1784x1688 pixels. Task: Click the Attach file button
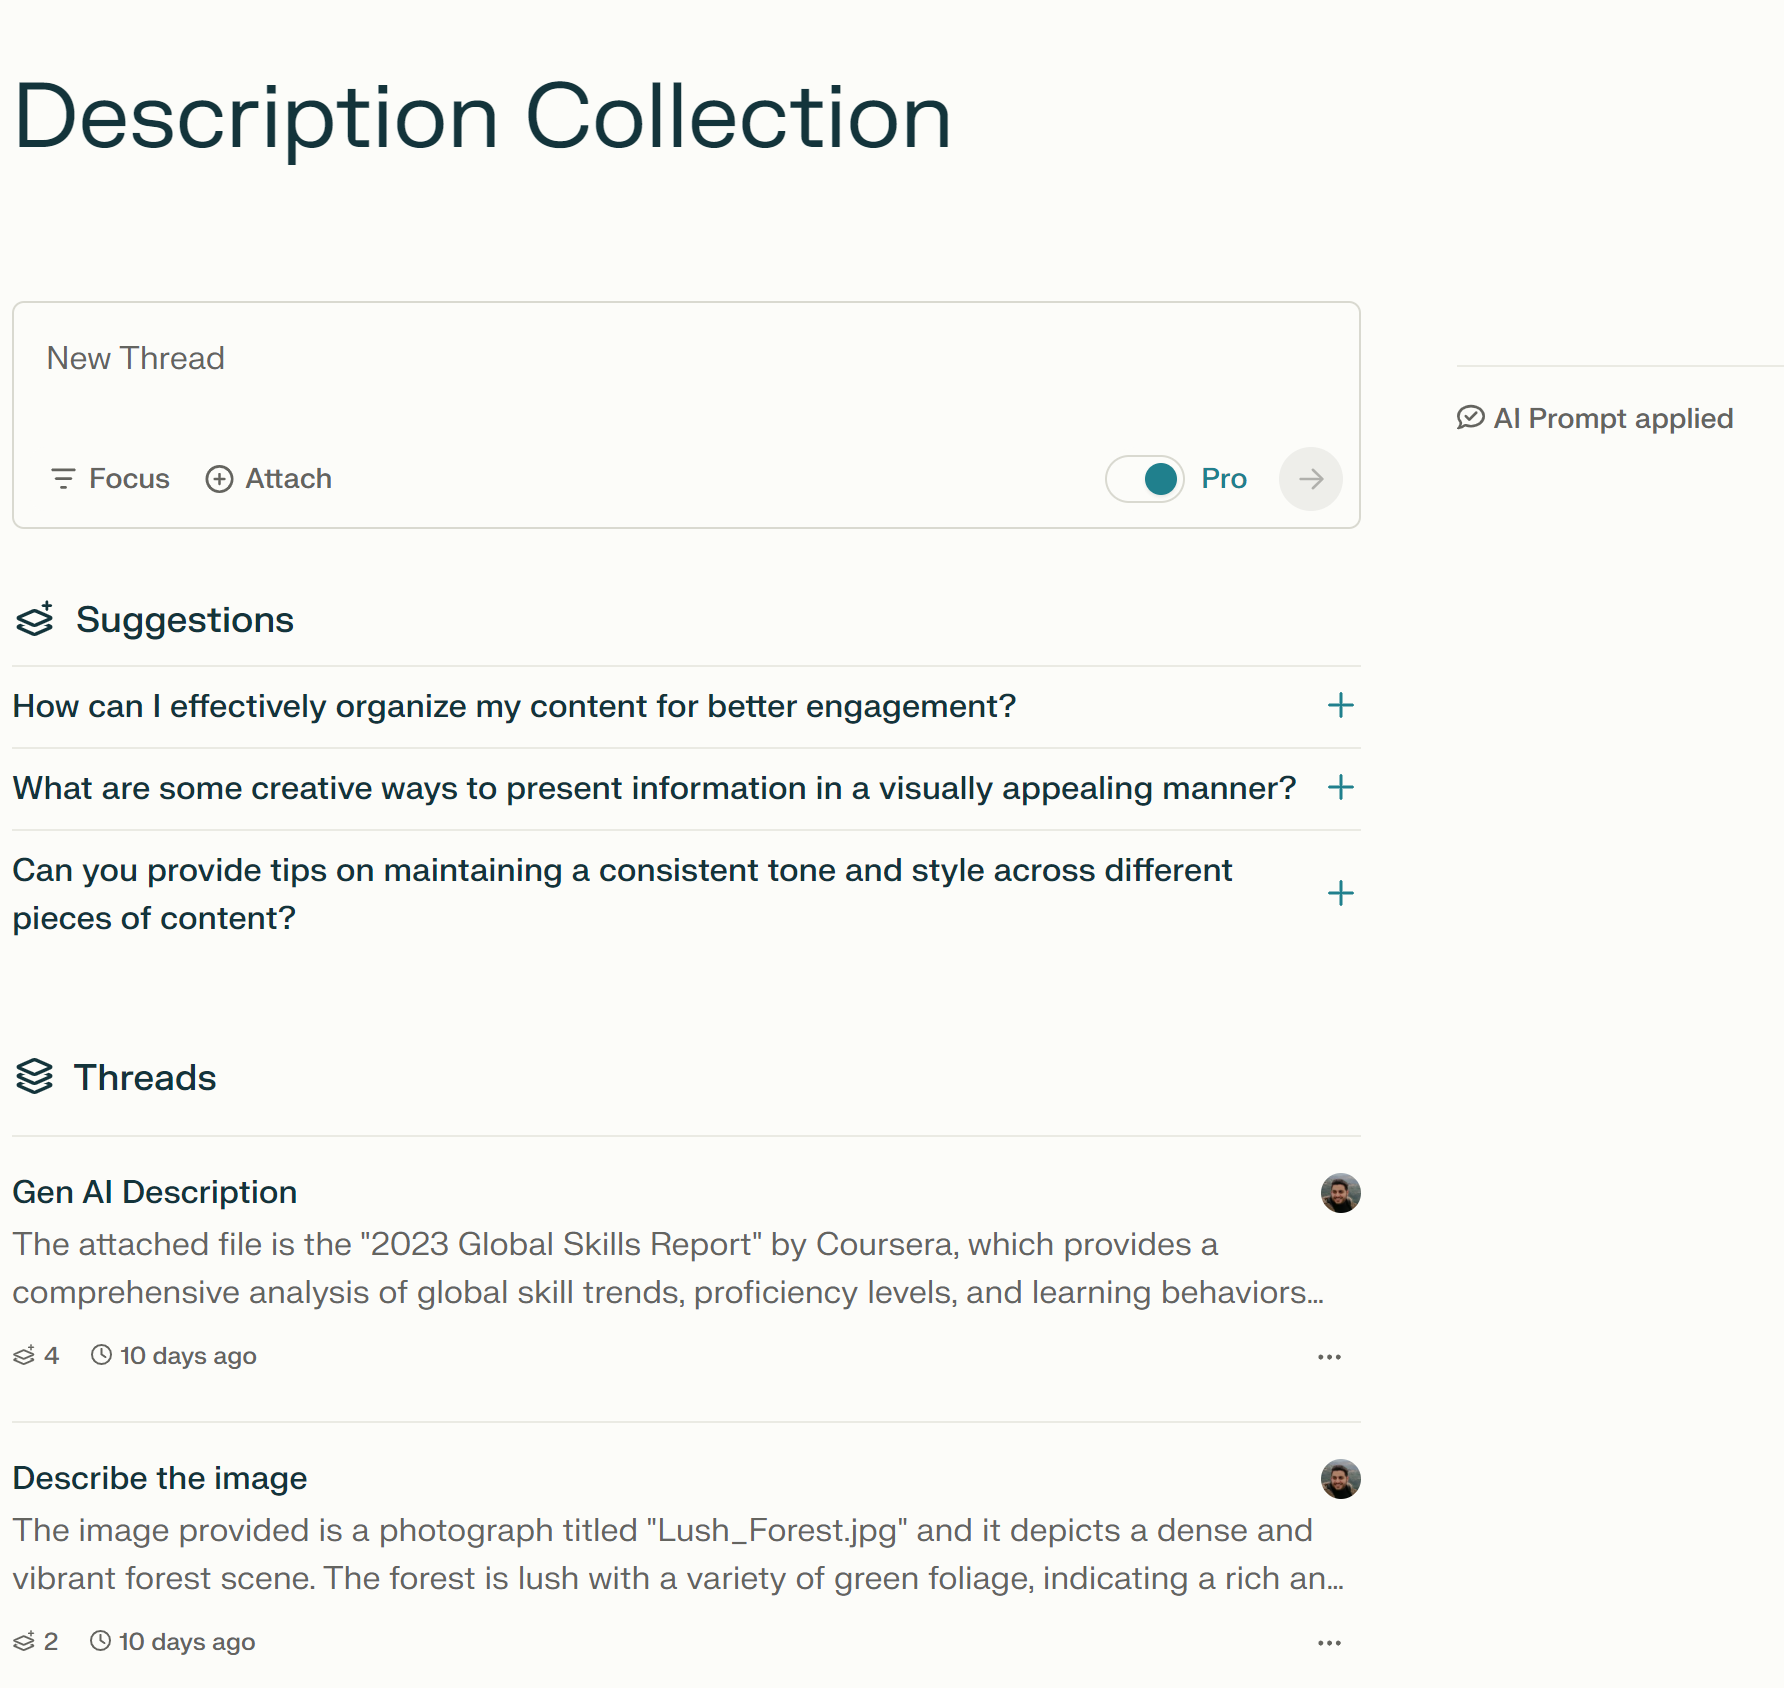(269, 479)
